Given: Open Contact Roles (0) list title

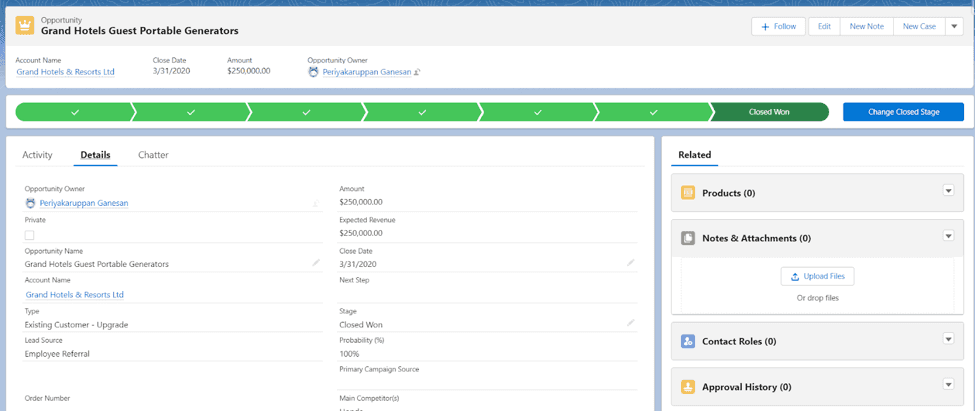Looking at the screenshot, I should click(x=739, y=341).
